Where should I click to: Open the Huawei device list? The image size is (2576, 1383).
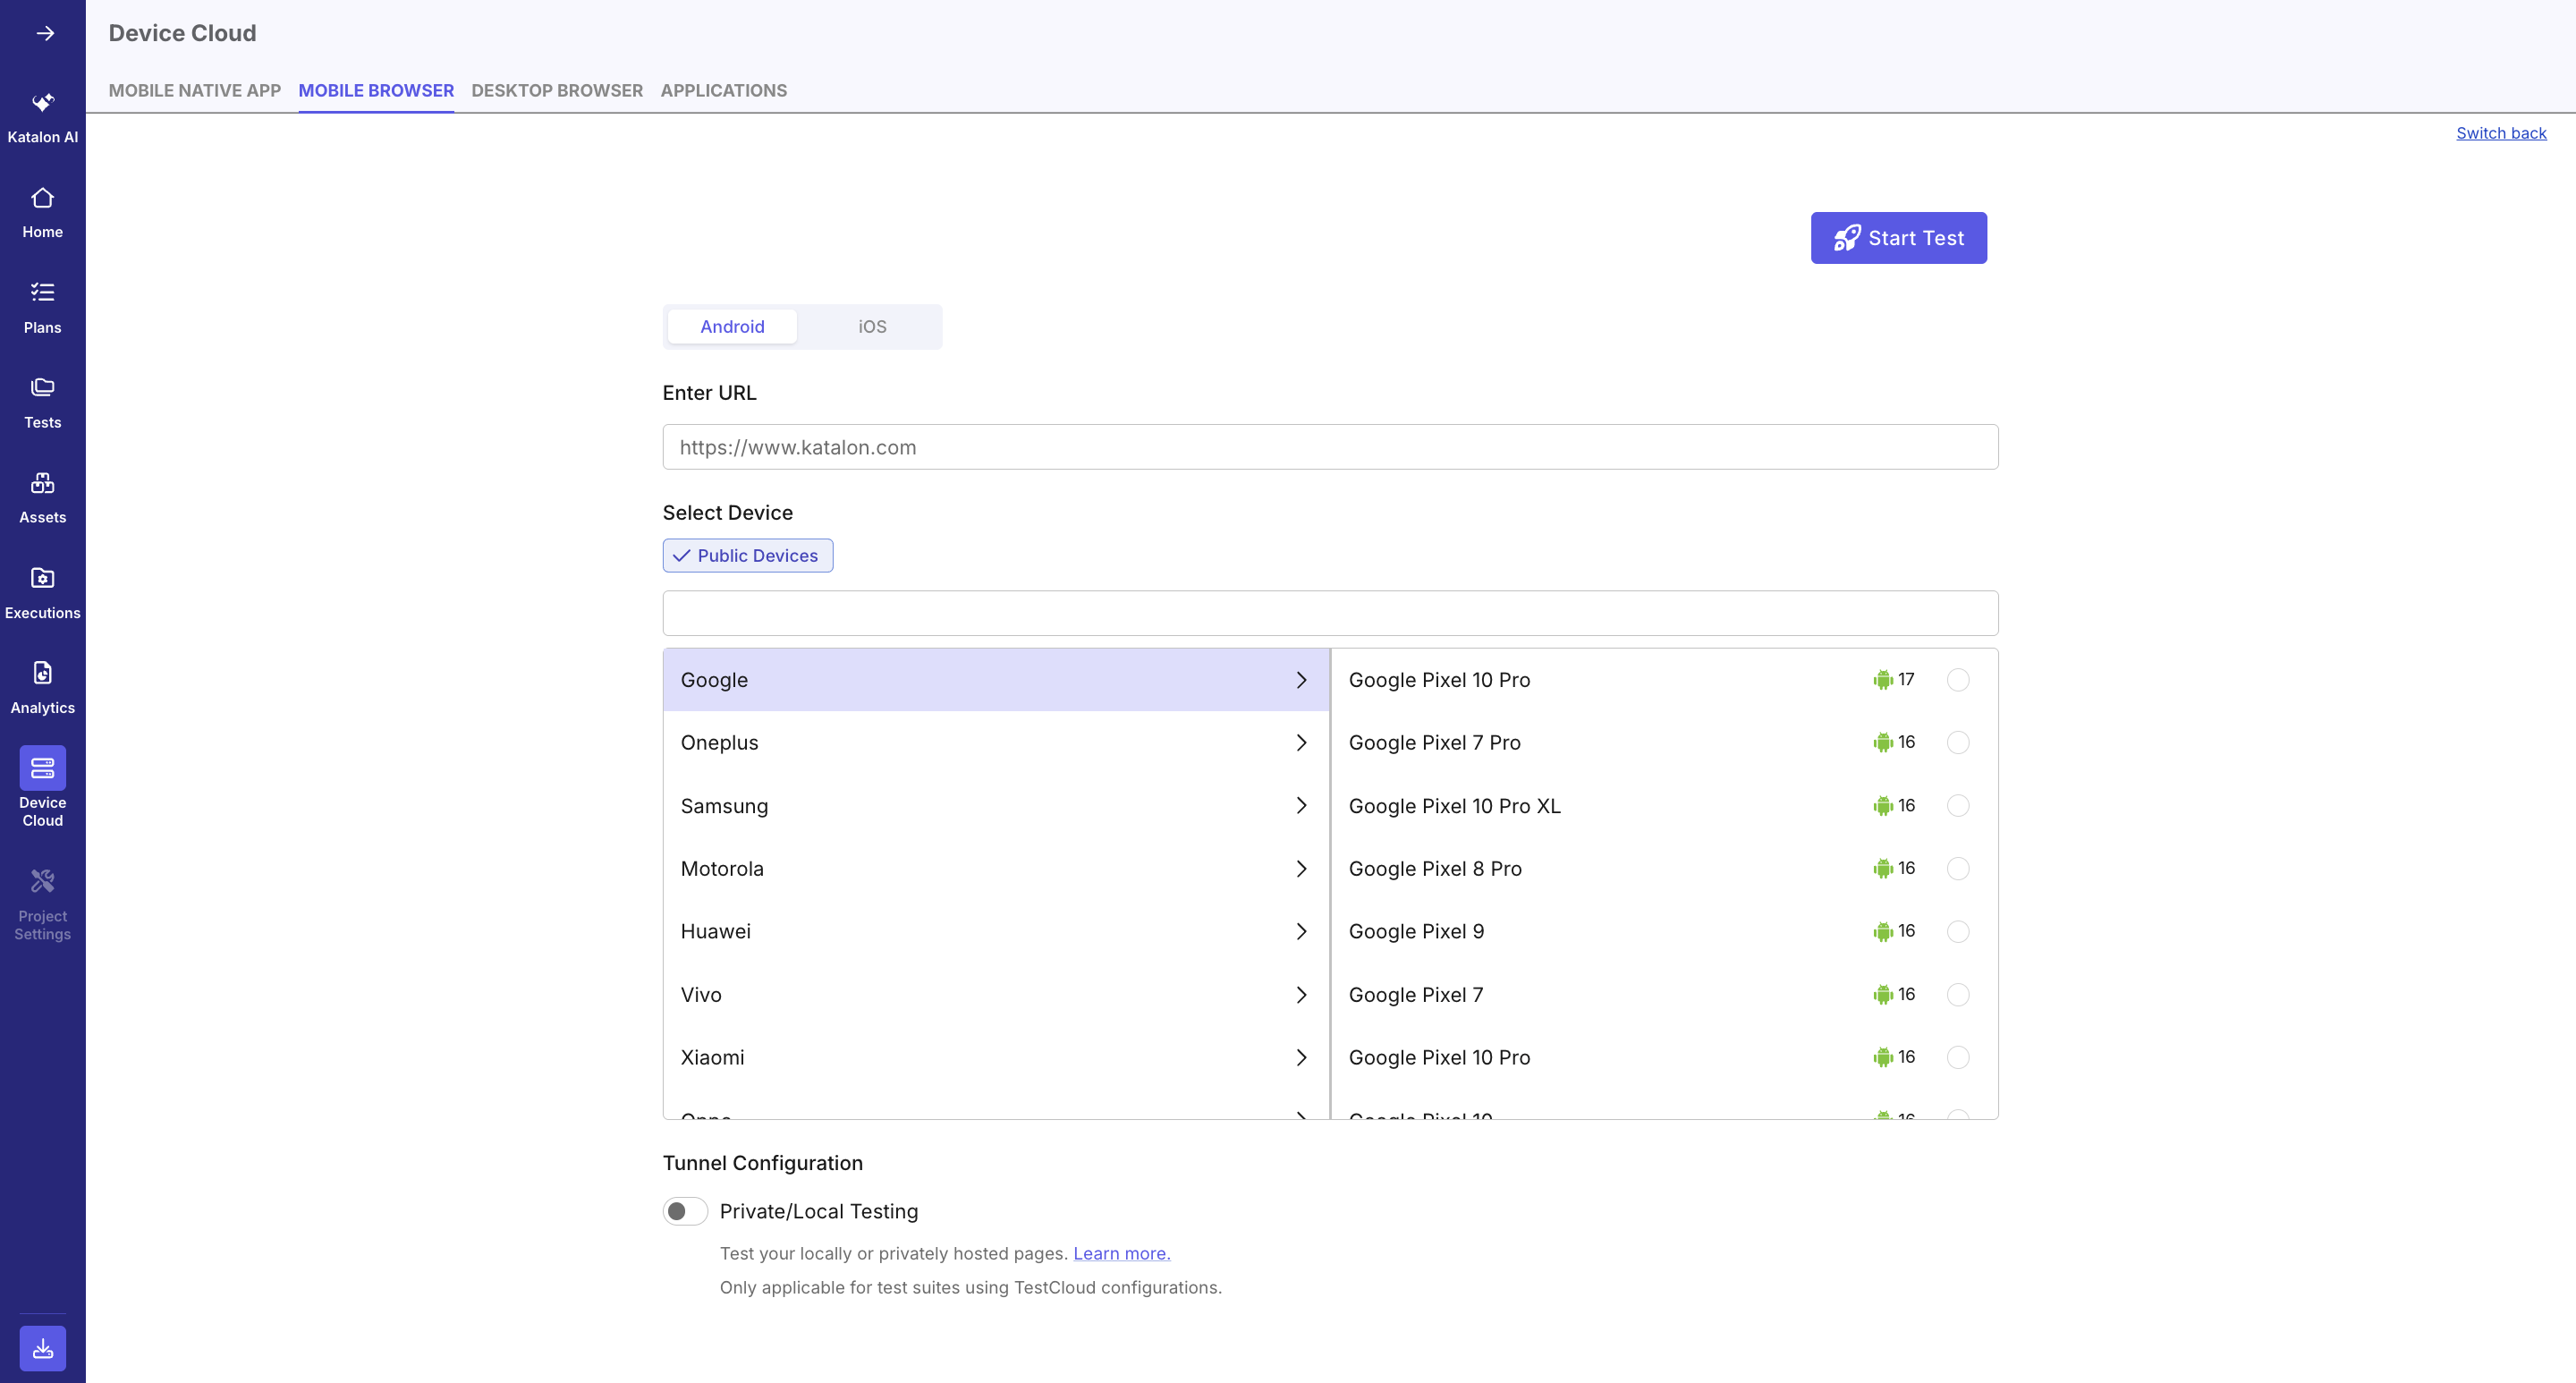(996, 931)
